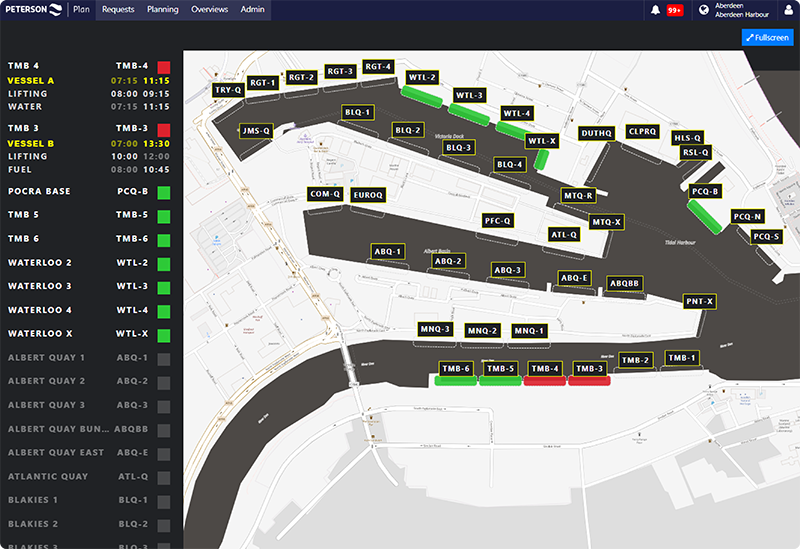This screenshot has width=800, height=549.
Task: Click the red status square for TMB-4
Action: pyautogui.click(x=164, y=67)
